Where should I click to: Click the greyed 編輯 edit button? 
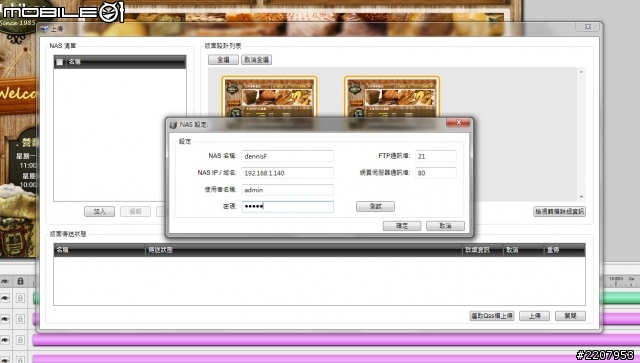pyautogui.click(x=135, y=212)
